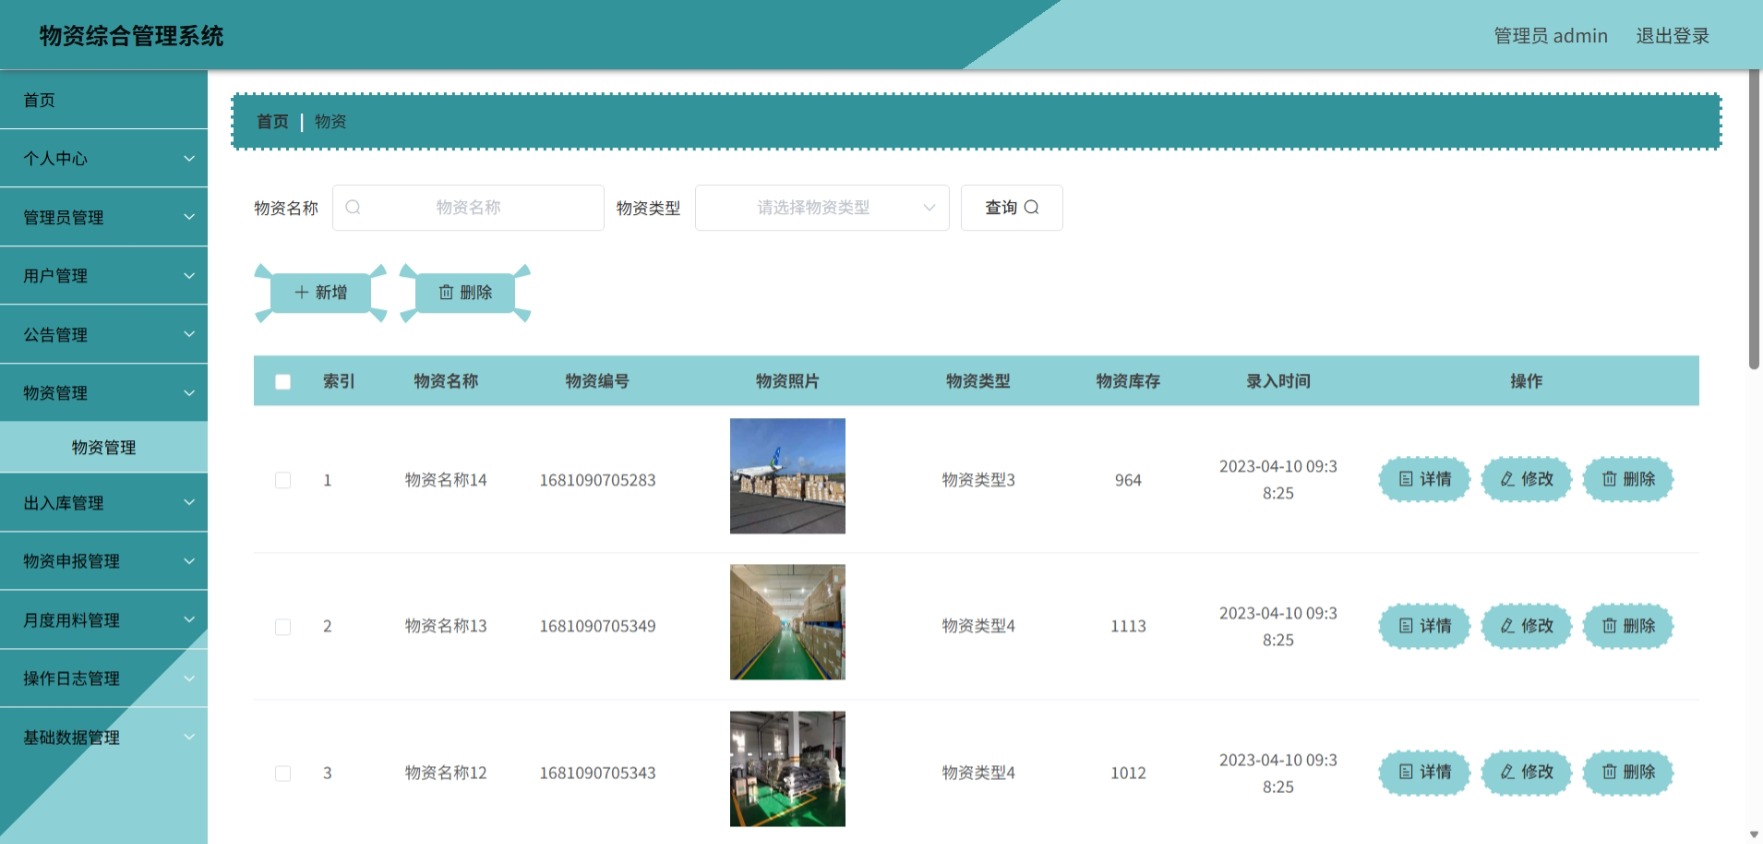Open the 物资类型 dropdown selector
Viewport: 1763px width, 844px height.
[x=822, y=208]
